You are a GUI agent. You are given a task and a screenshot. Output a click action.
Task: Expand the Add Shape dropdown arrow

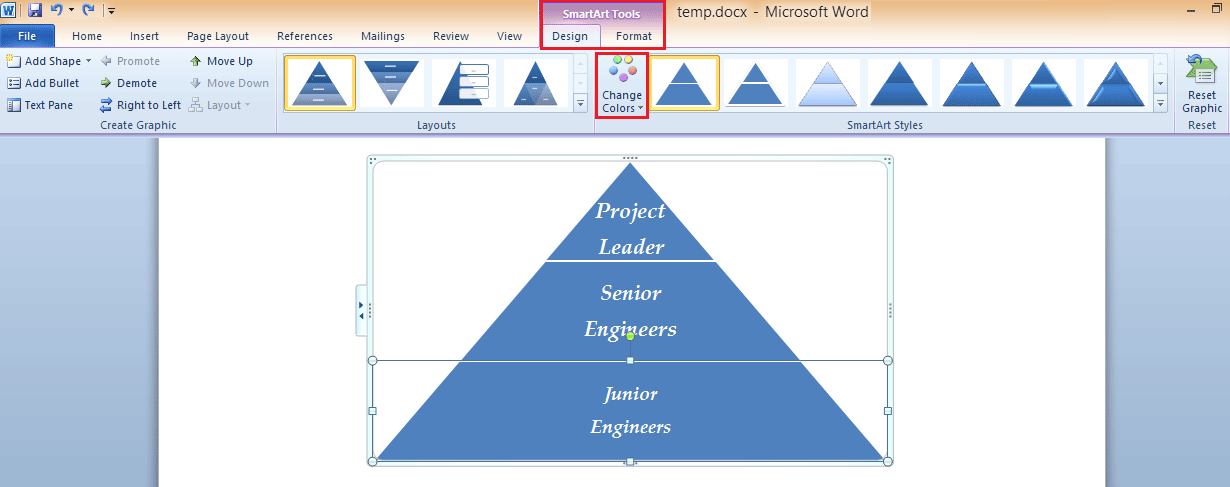88,61
